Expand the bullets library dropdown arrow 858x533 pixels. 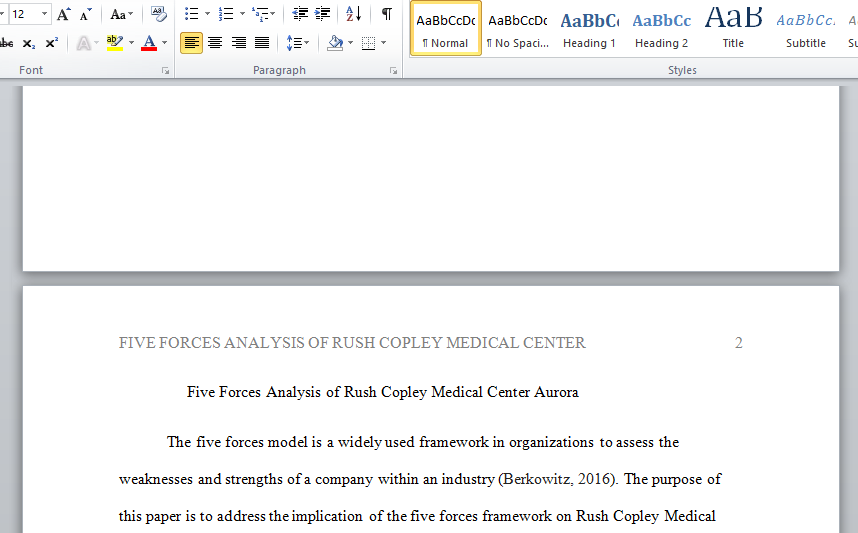tap(207, 14)
